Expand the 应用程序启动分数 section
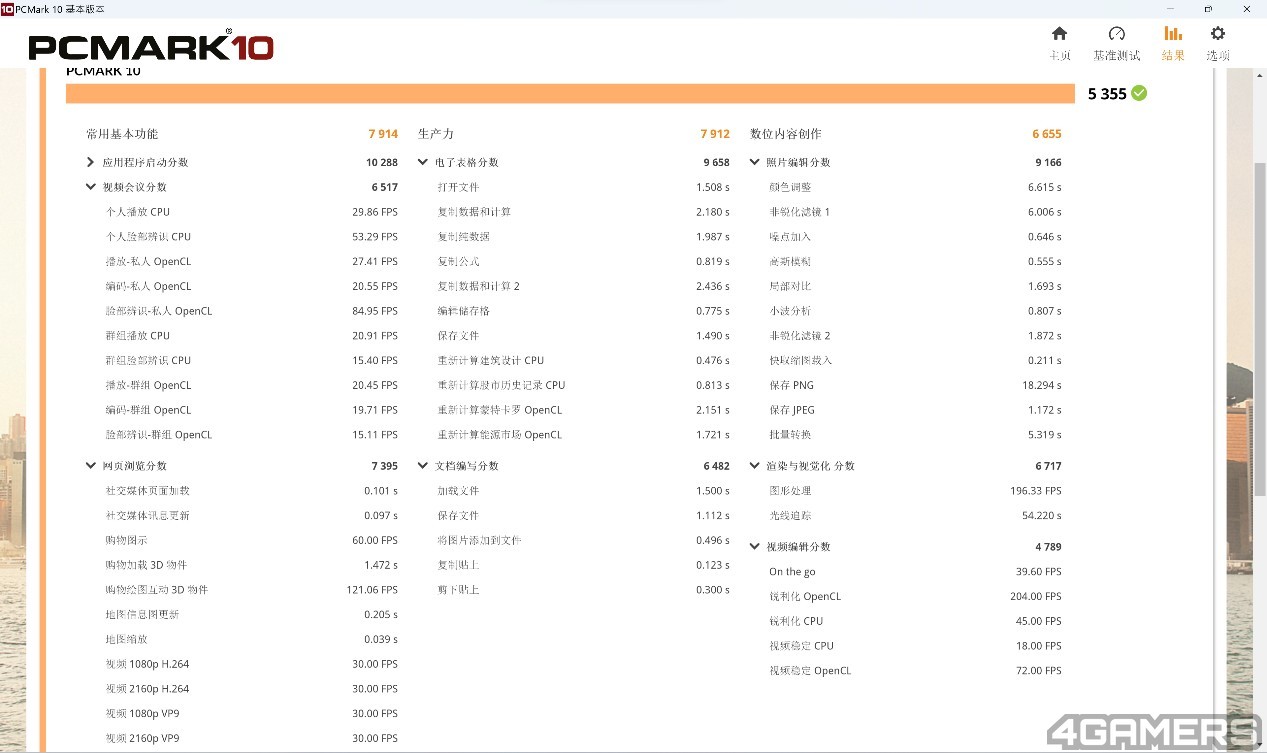1267x753 pixels. [x=91, y=162]
